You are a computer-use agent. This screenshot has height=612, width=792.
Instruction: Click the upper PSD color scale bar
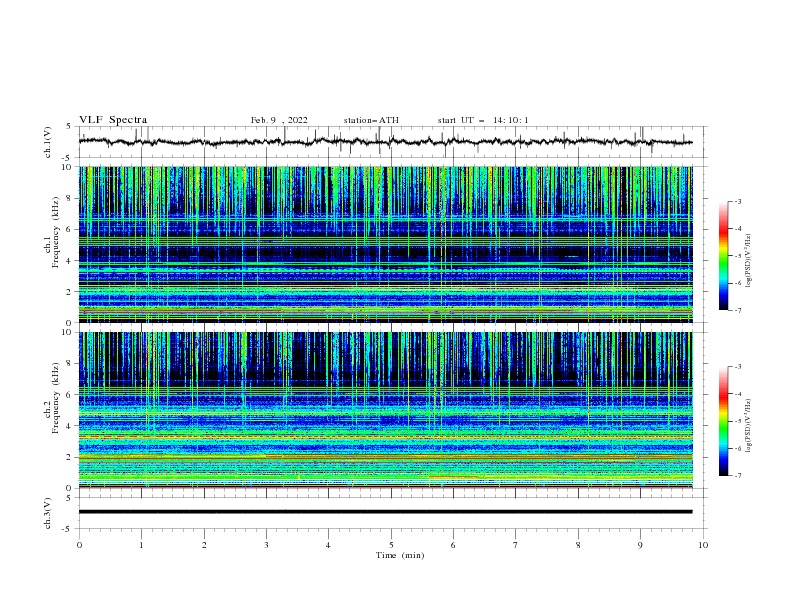click(x=723, y=255)
